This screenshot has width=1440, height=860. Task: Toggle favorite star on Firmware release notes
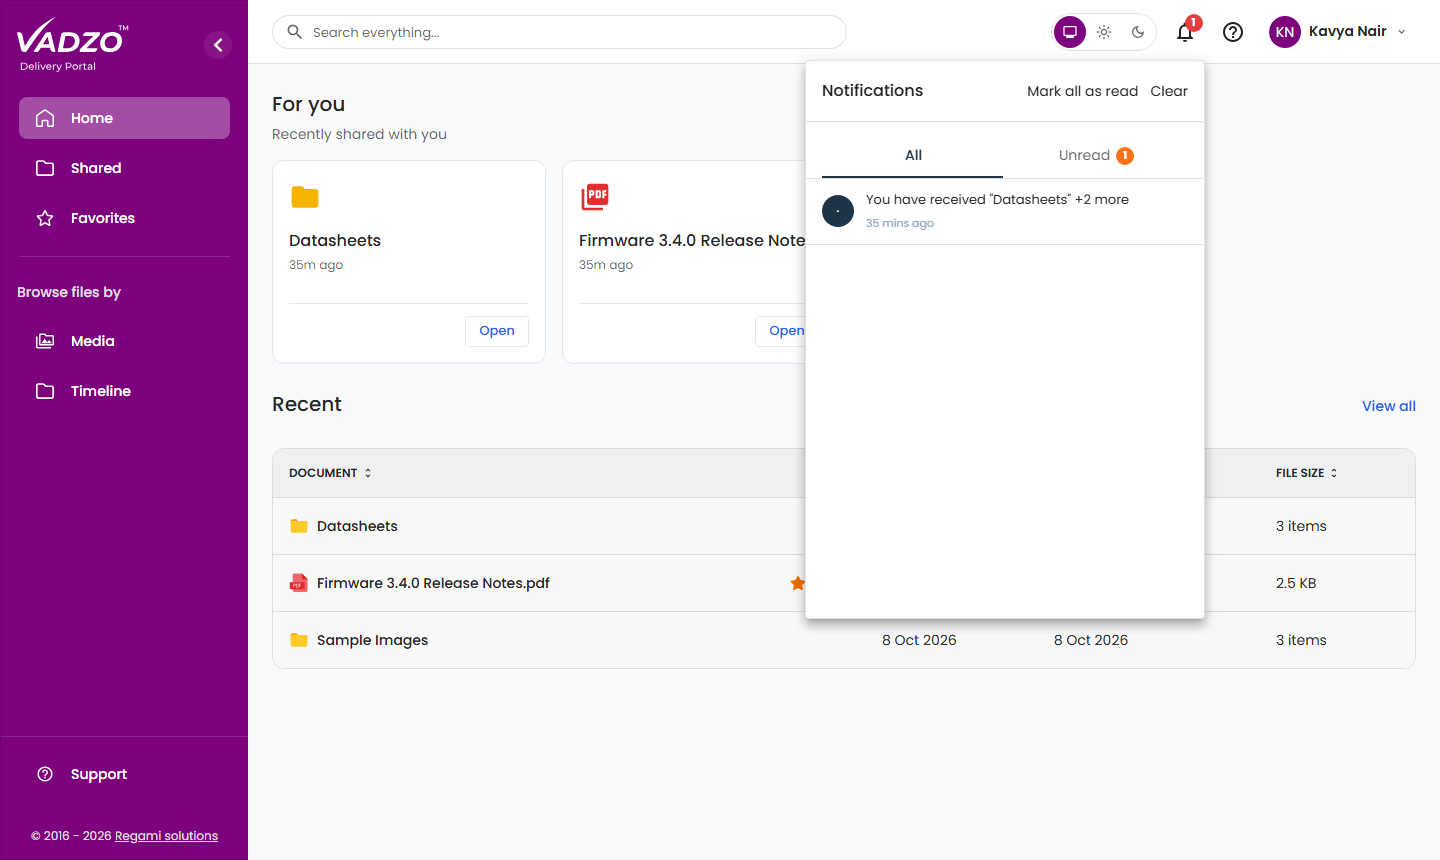797,583
